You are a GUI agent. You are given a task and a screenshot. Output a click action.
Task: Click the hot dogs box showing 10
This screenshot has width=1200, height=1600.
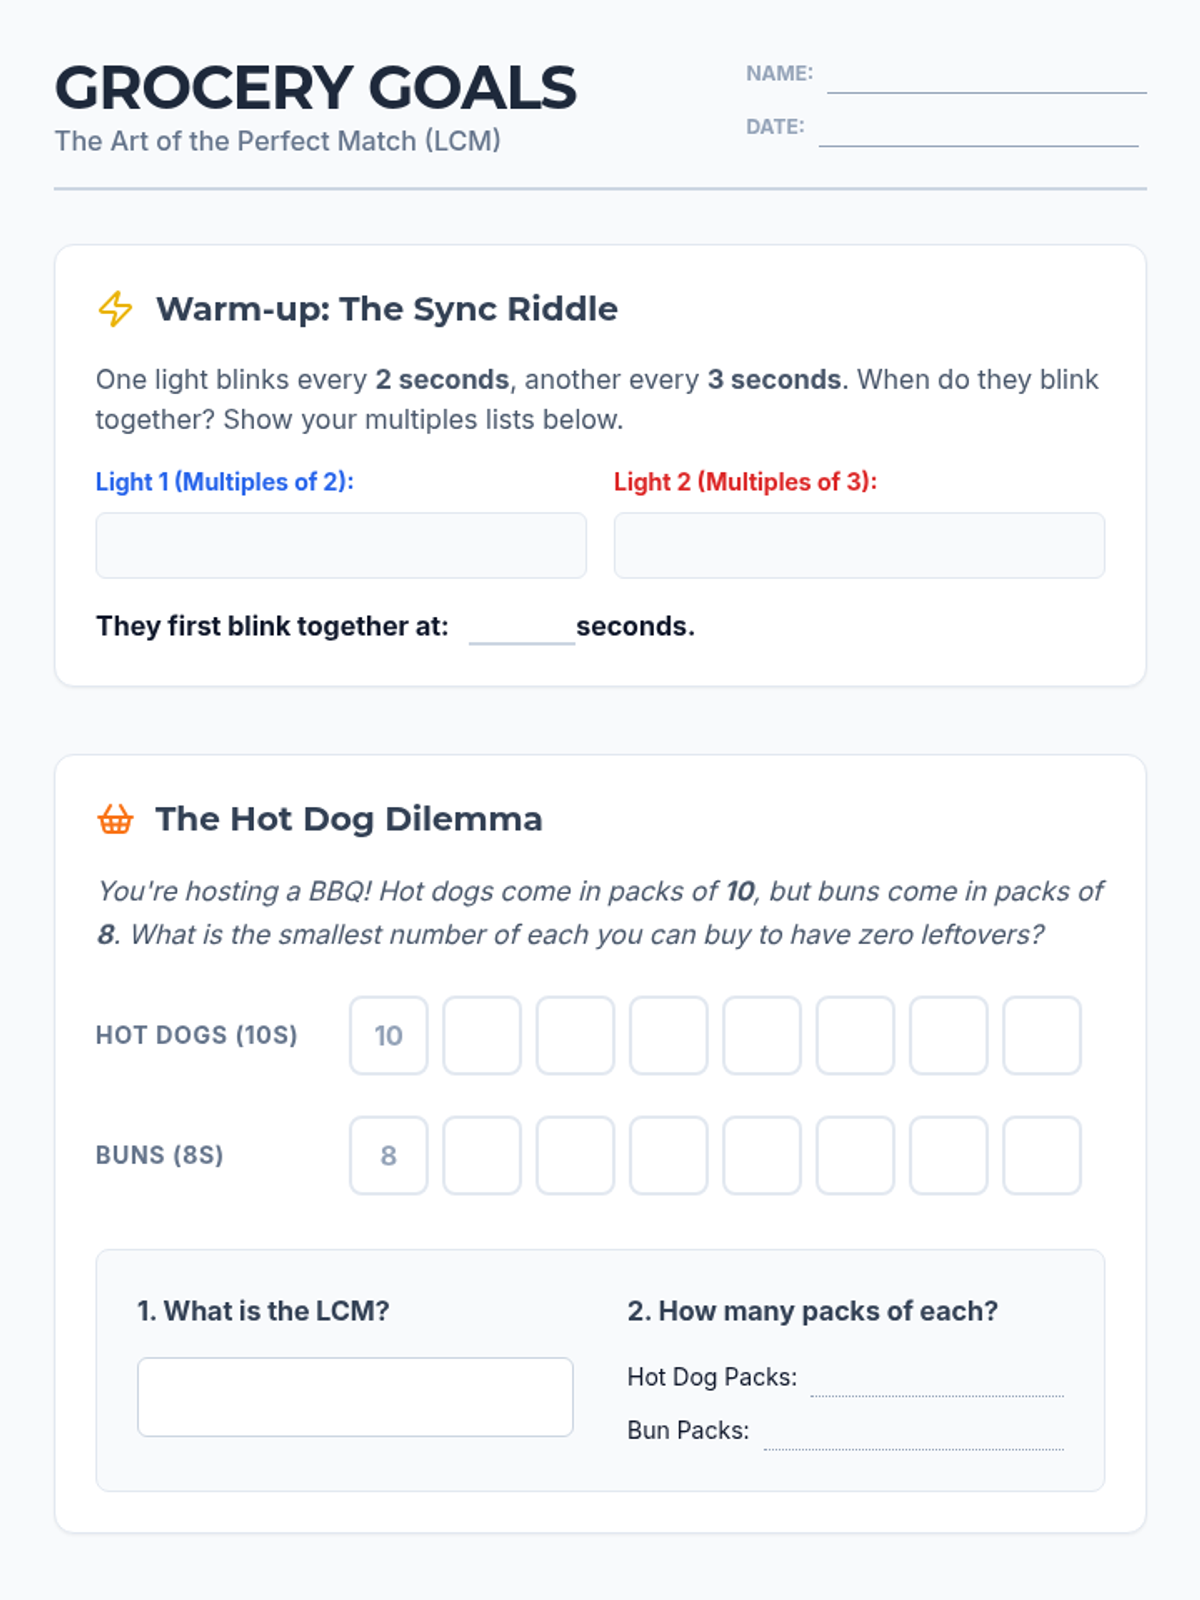point(389,1035)
